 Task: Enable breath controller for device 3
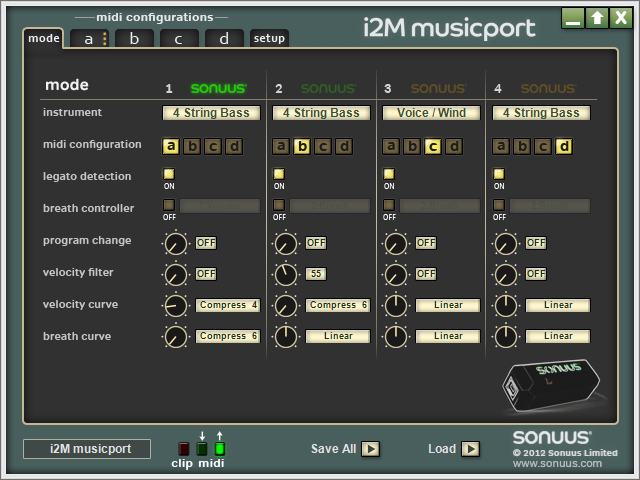(x=389, y=205)
